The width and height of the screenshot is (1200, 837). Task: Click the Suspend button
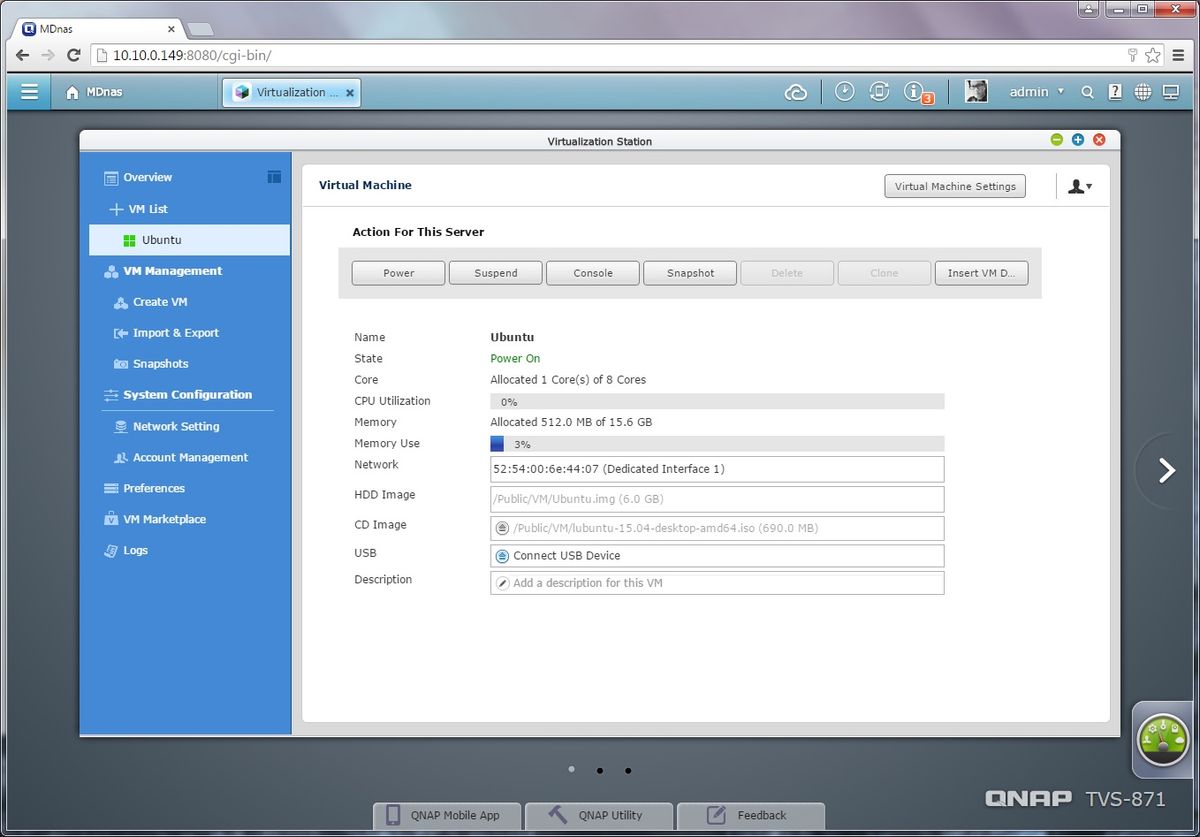(x=496, y=273)
